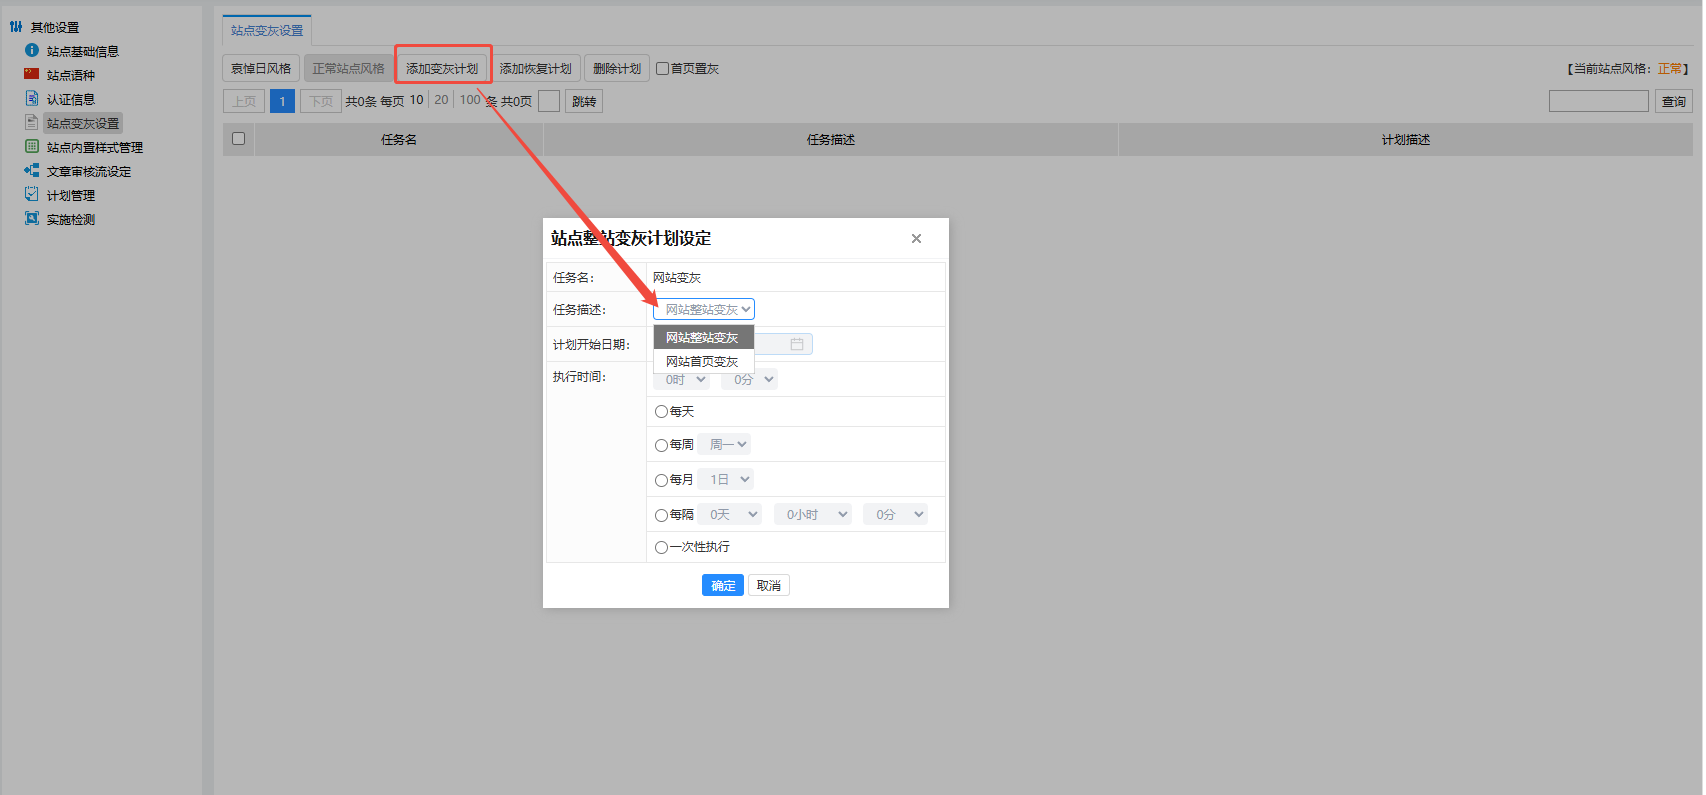Open the calendar icon in date field

pyautogui.click(x=797, y=344)
